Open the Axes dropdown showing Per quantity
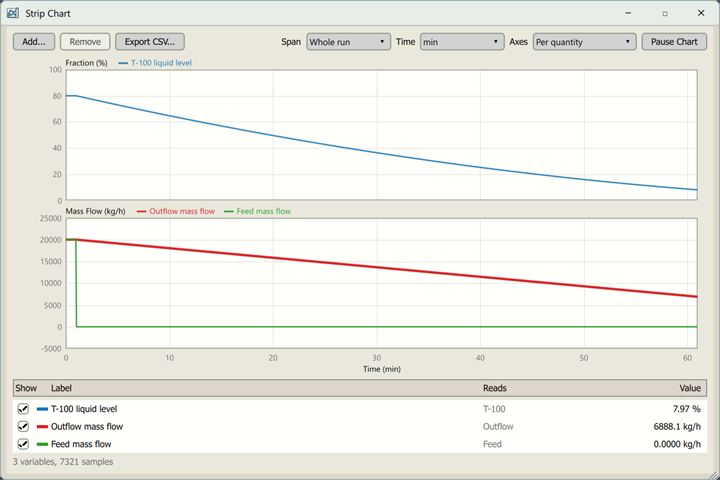The height and width of the screenshot is (480, 720). click(584, 42)
